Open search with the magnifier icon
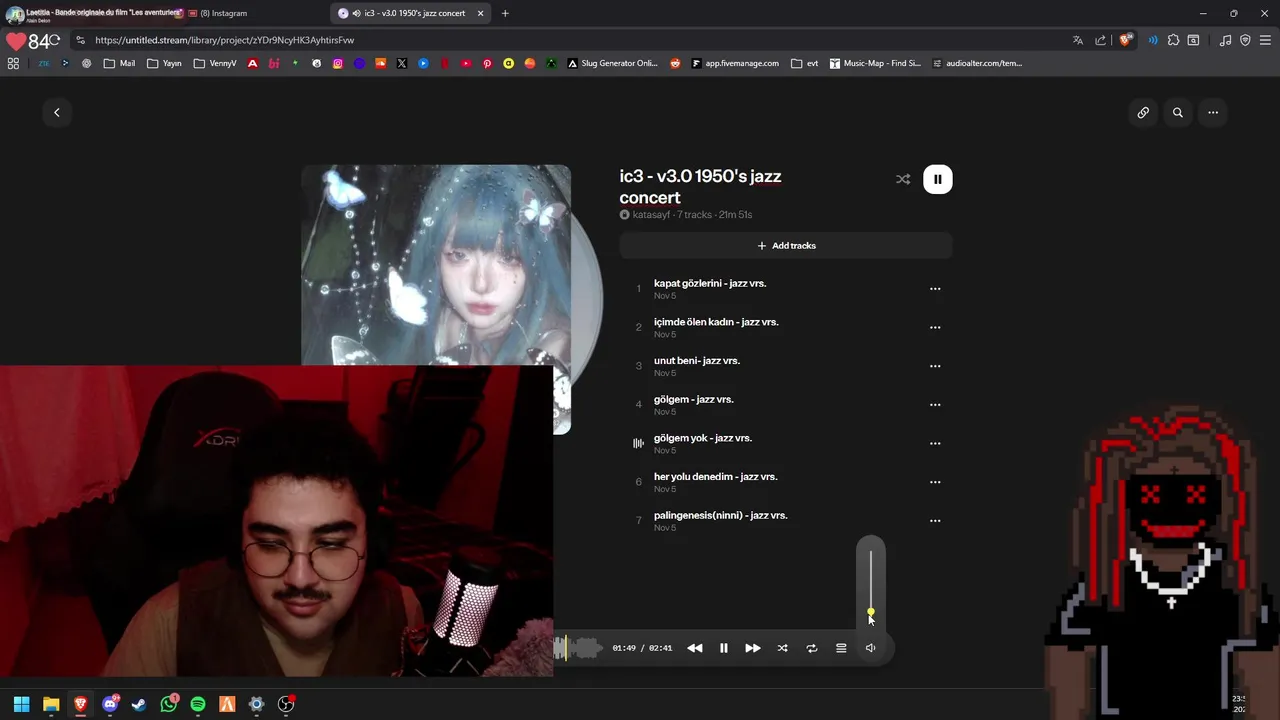This screenshot has height=720, width=1280. click(x=1178, y=112)
